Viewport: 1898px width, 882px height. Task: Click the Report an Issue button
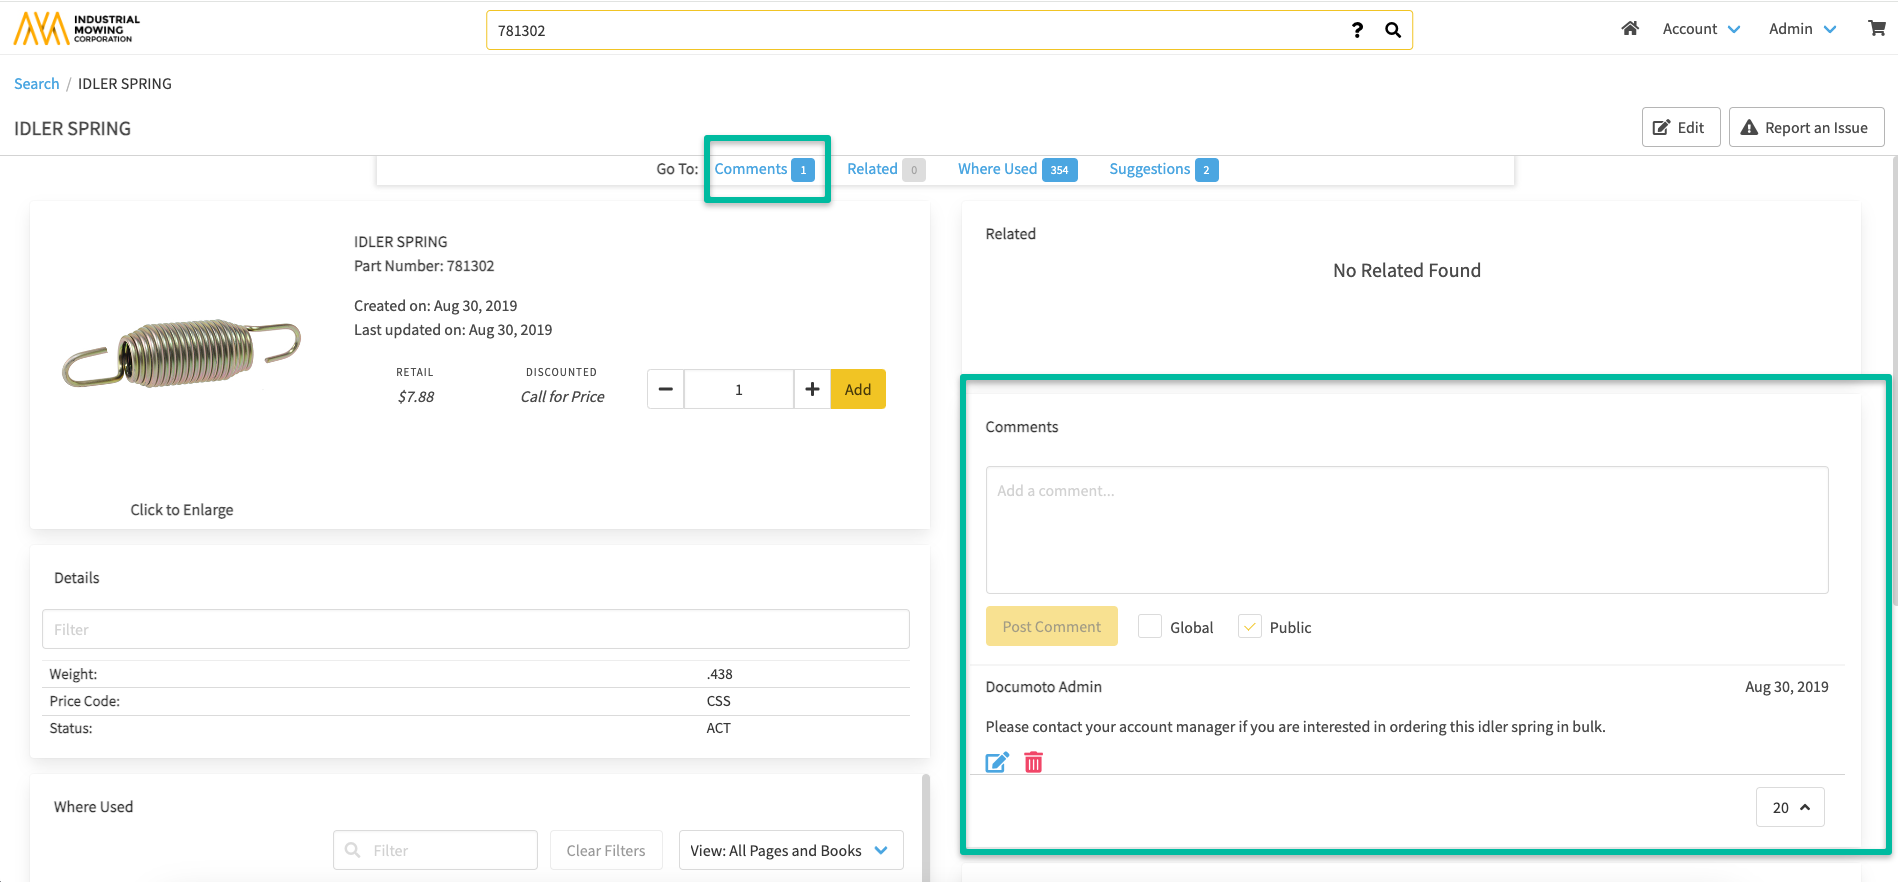tap(1805, 128)
